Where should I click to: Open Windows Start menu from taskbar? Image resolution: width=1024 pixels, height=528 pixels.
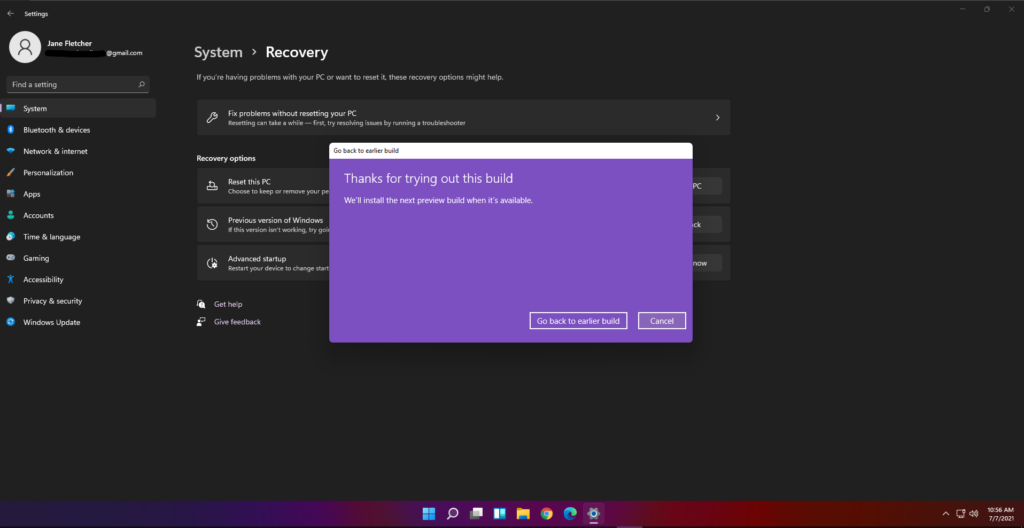coord(429,513)
